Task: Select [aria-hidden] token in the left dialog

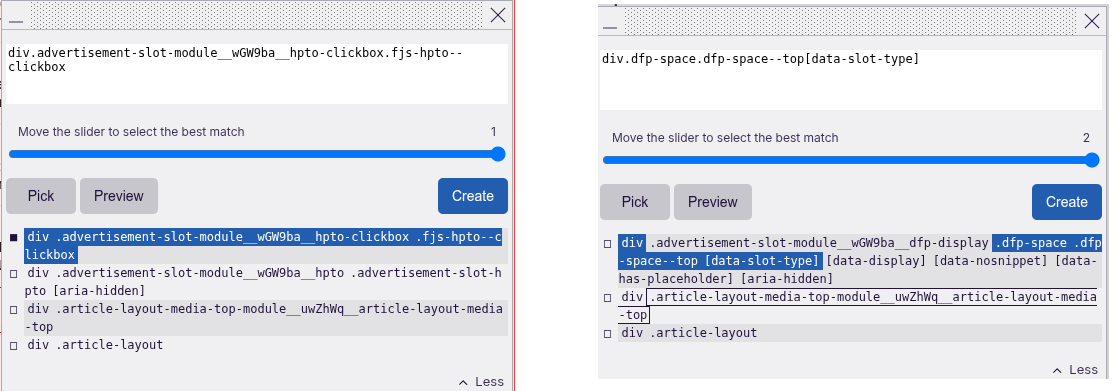Action: pos(98,291)
